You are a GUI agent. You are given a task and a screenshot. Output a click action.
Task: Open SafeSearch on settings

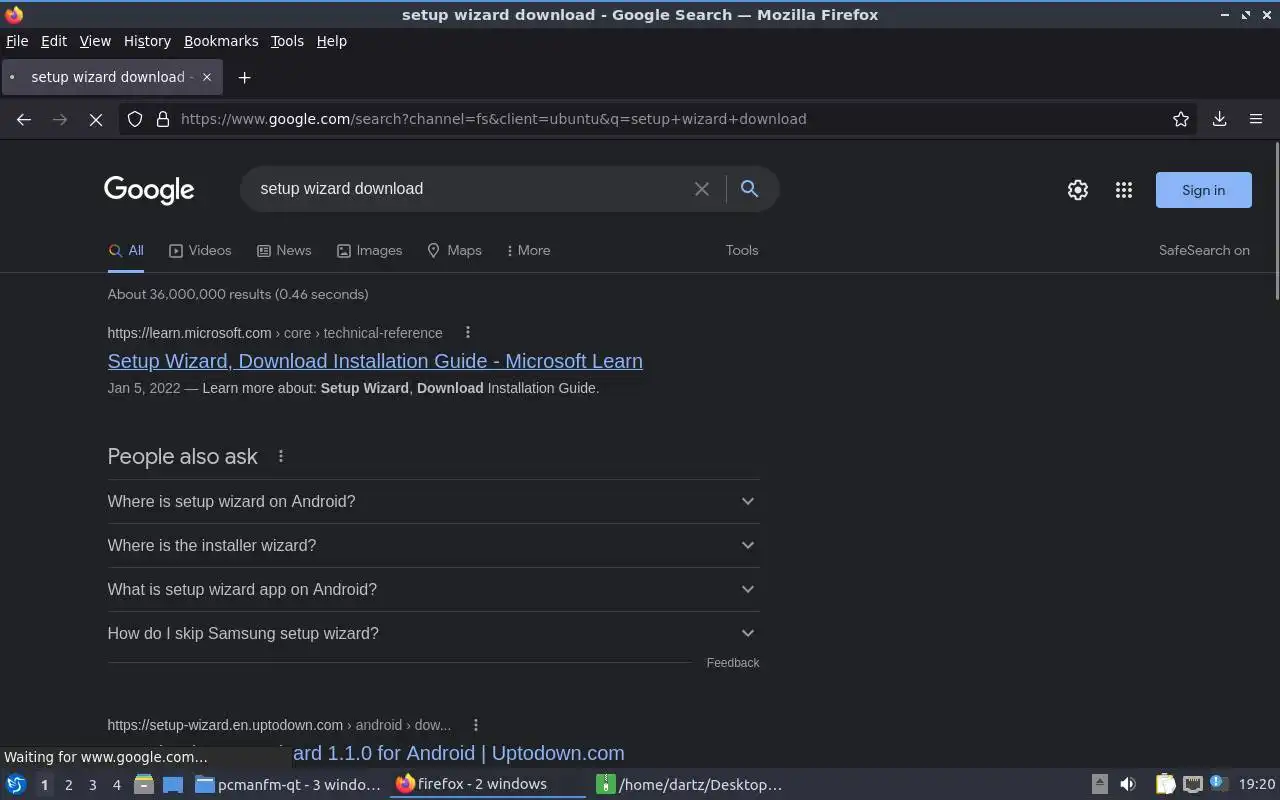click(1204, 250)
